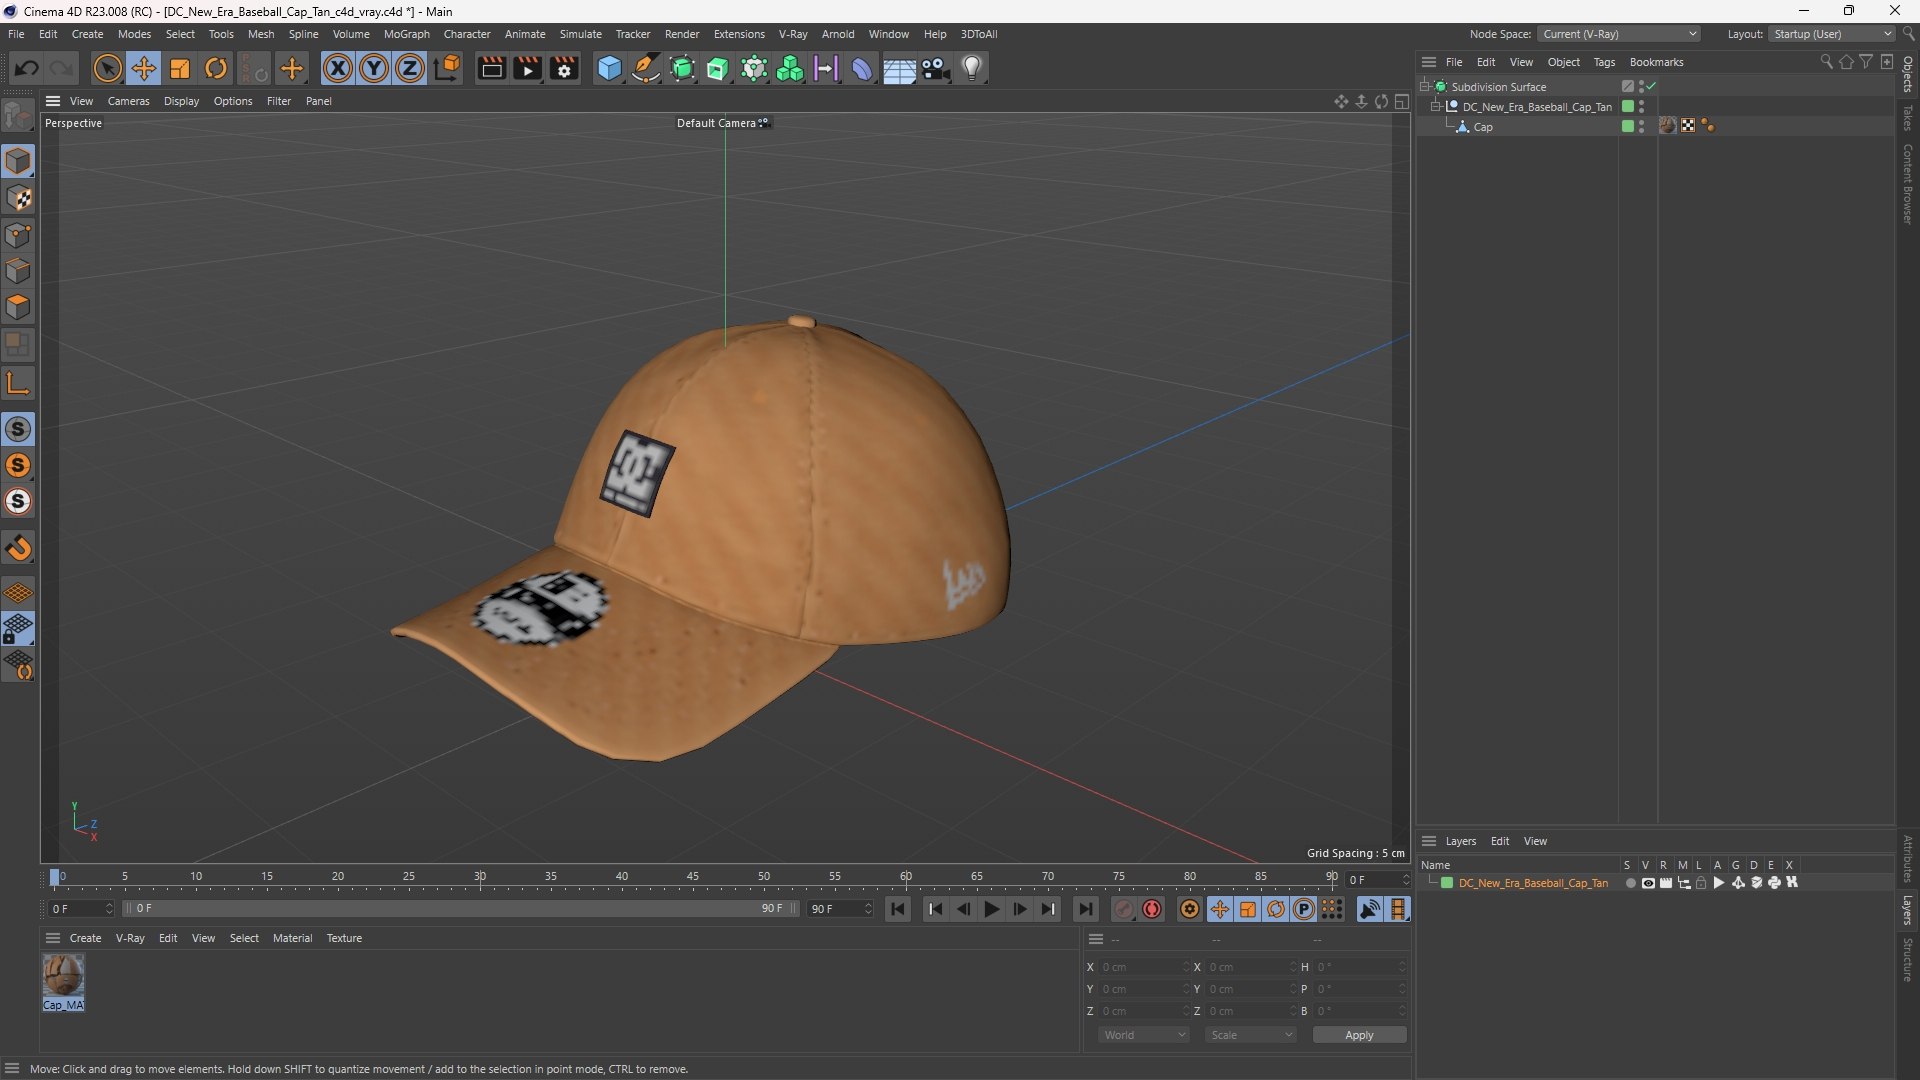Click the Apply button

1359,1035
